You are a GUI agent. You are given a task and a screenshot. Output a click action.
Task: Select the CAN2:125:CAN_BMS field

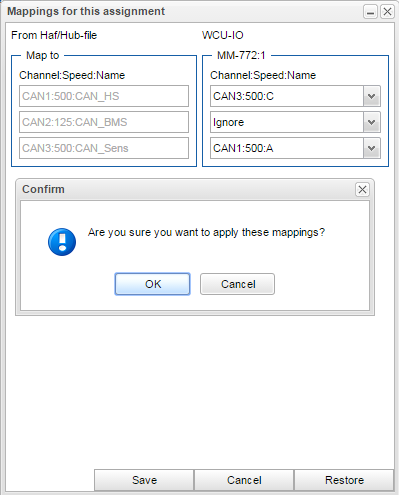coord(104,122)
